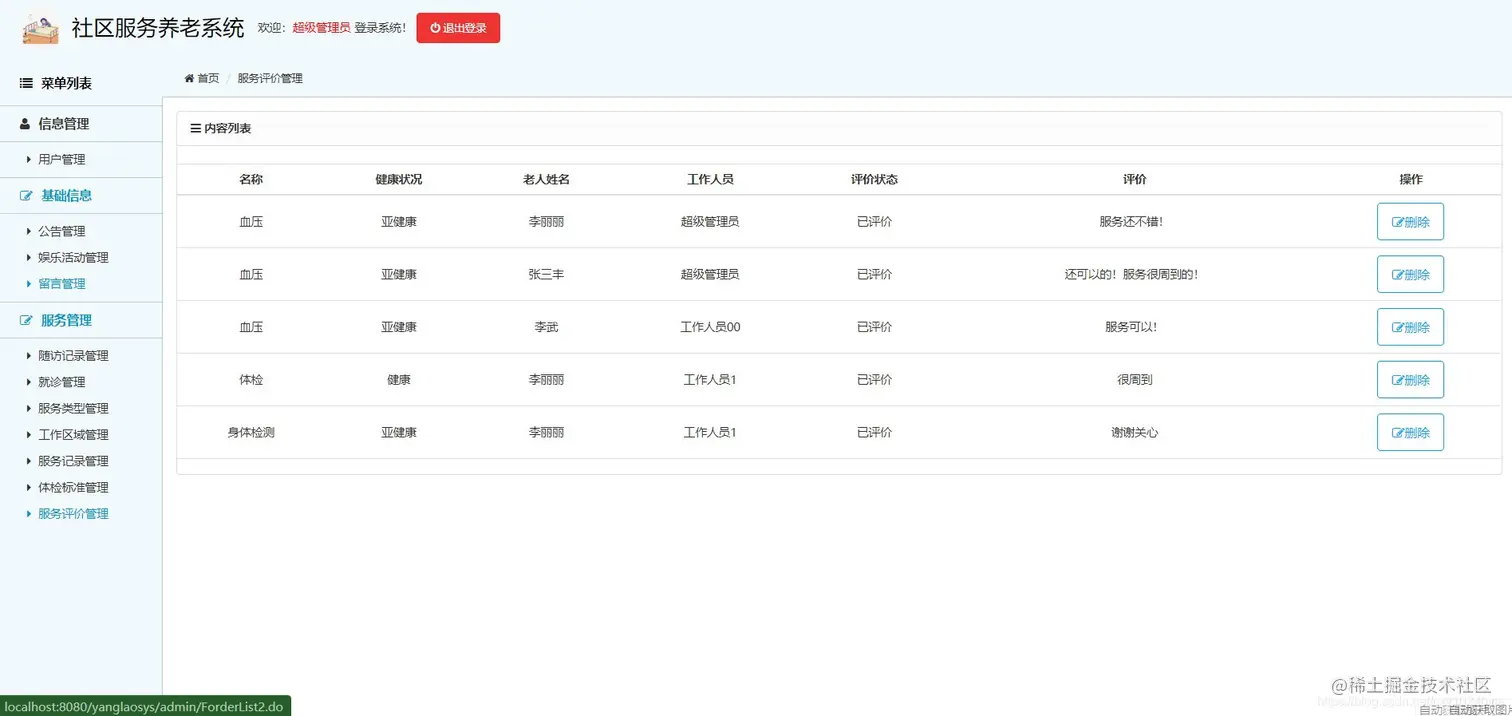1512x716 pixels.
Task: Click the 老人姓名 column header
Action: (546, 179)
